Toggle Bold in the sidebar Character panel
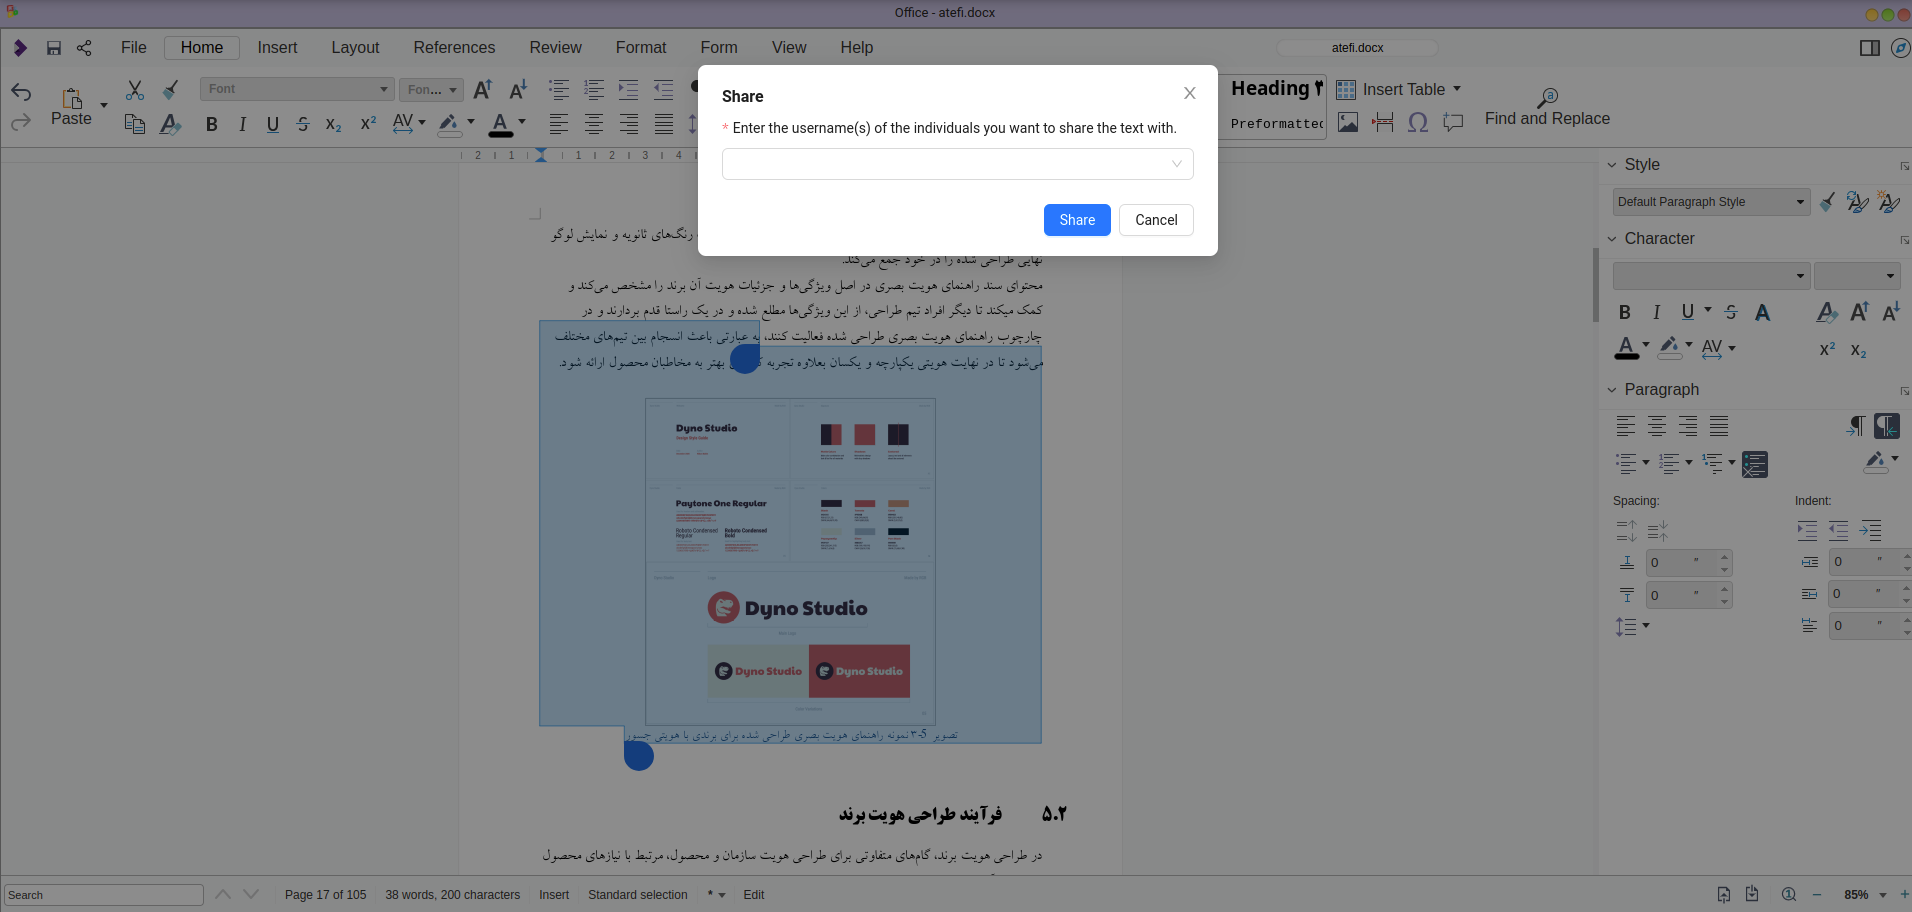Viewport: 1912px width, 912px height. coord(1625,312)
